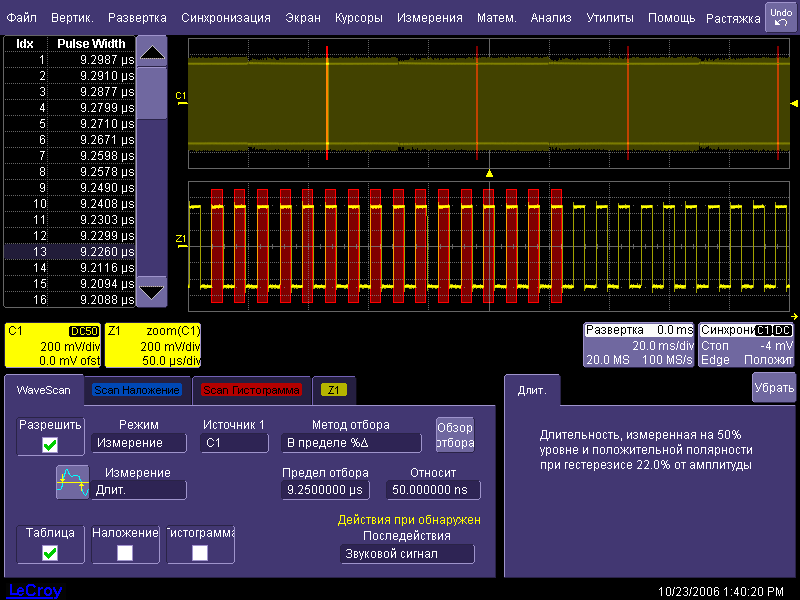Image resolution: width=800 pixels, height=600 pixels.
Task: Click the measurement waveform icon button
Action: 72,481
